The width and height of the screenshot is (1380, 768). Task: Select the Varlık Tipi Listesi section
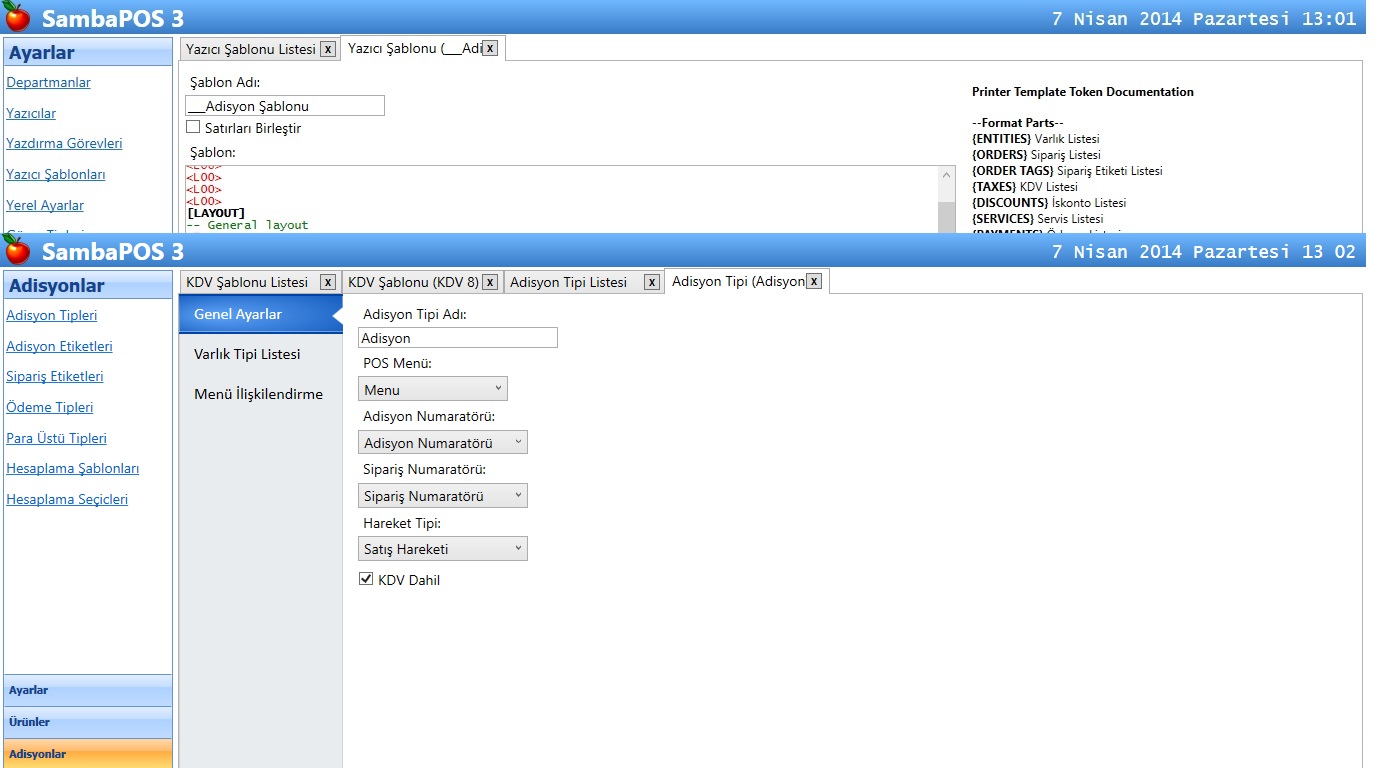[x=247, y=354]
